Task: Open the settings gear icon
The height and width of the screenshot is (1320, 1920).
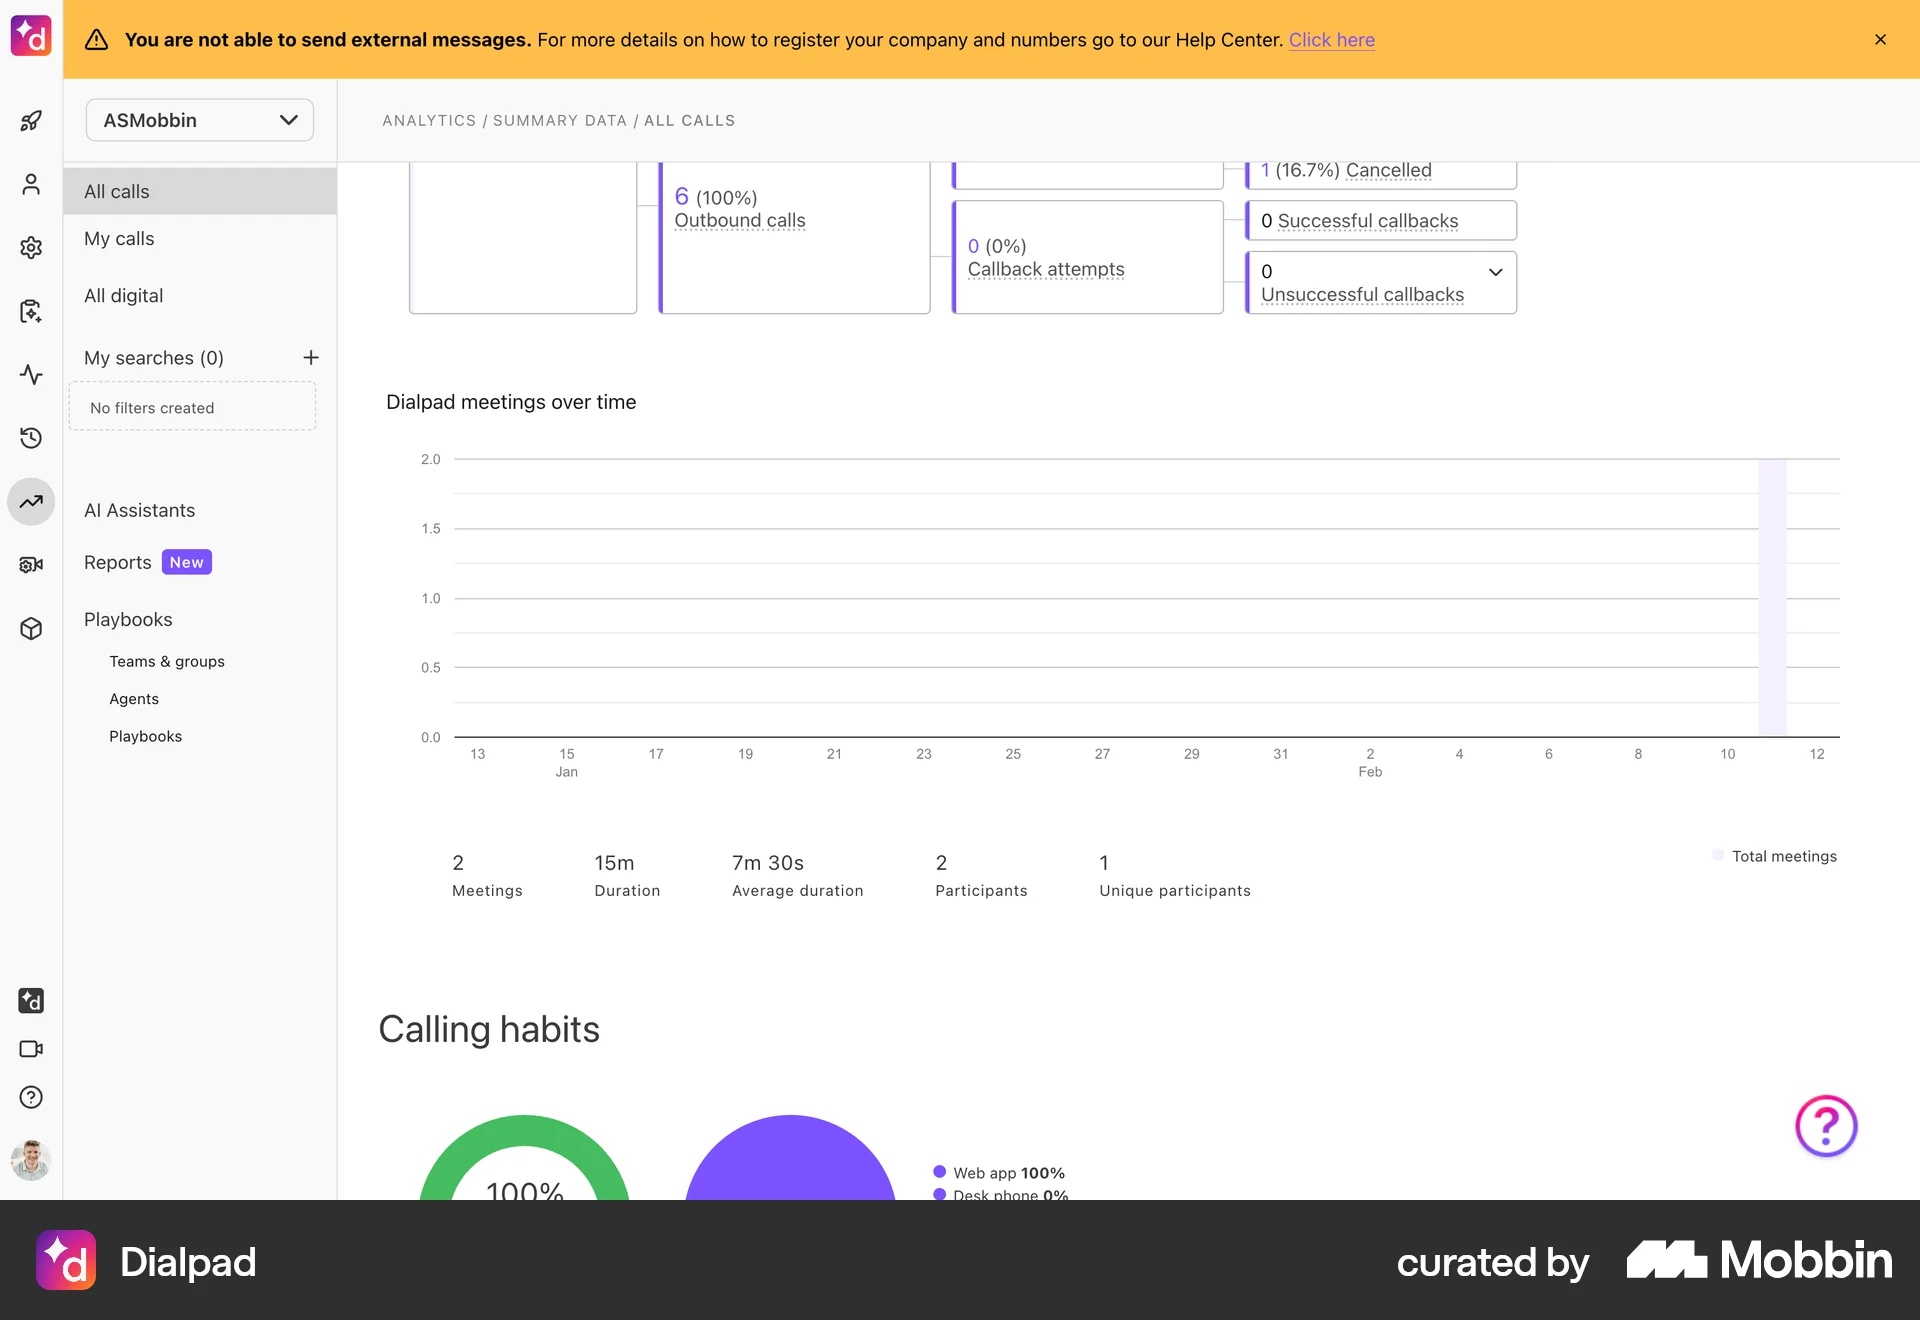Action: 31,247
